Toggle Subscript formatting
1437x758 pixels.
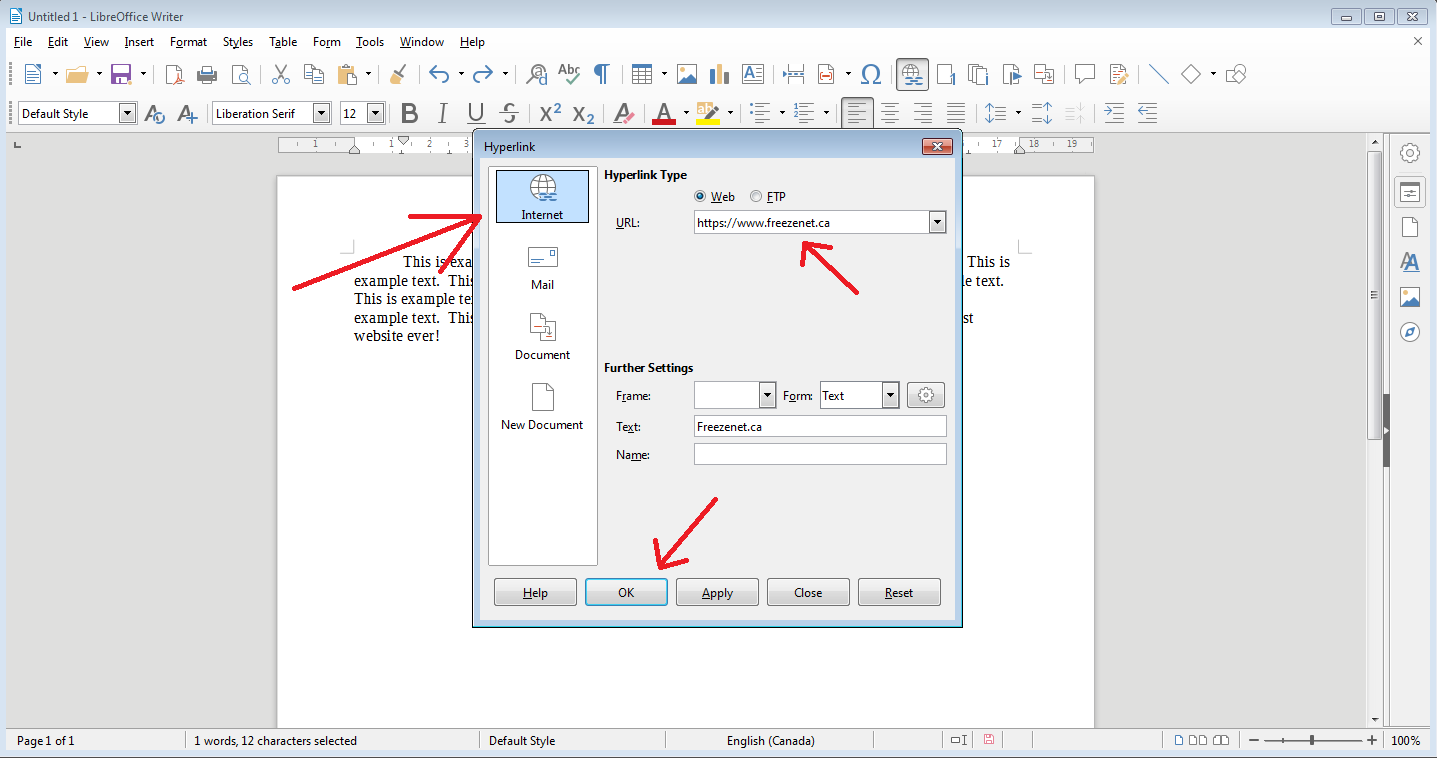(584, 113)
